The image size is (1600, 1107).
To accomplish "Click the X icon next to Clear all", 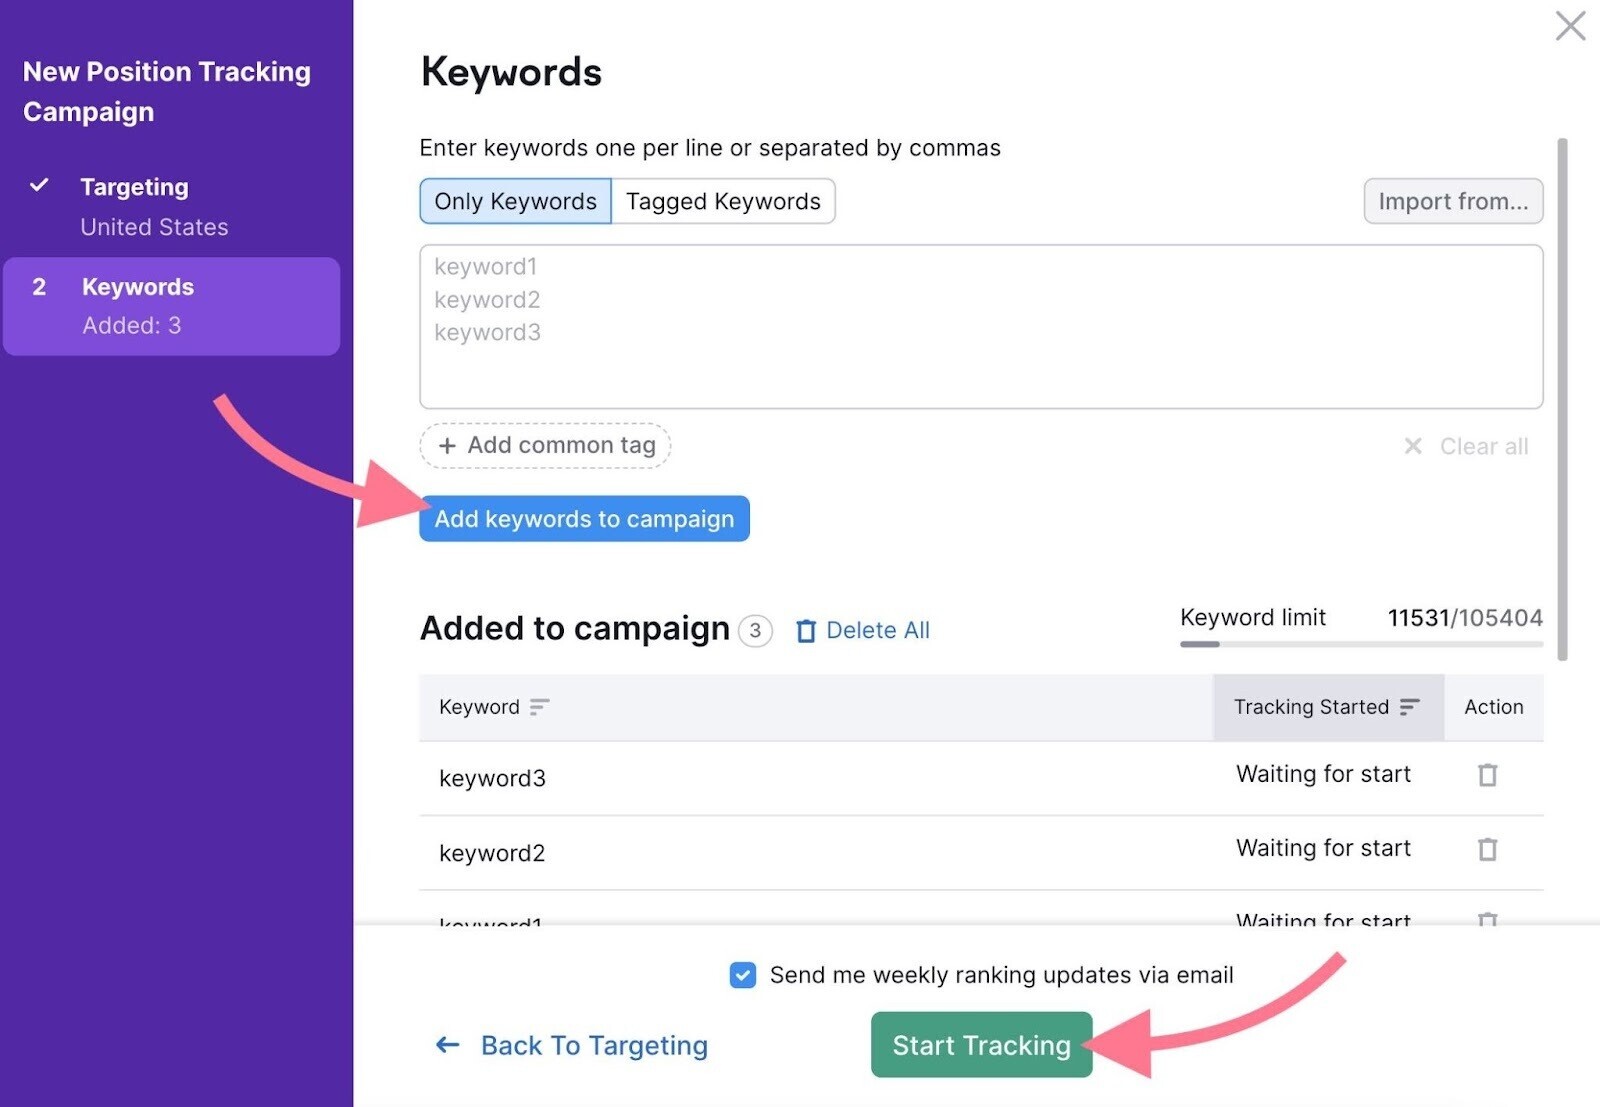I will [x=1413, y=446].
